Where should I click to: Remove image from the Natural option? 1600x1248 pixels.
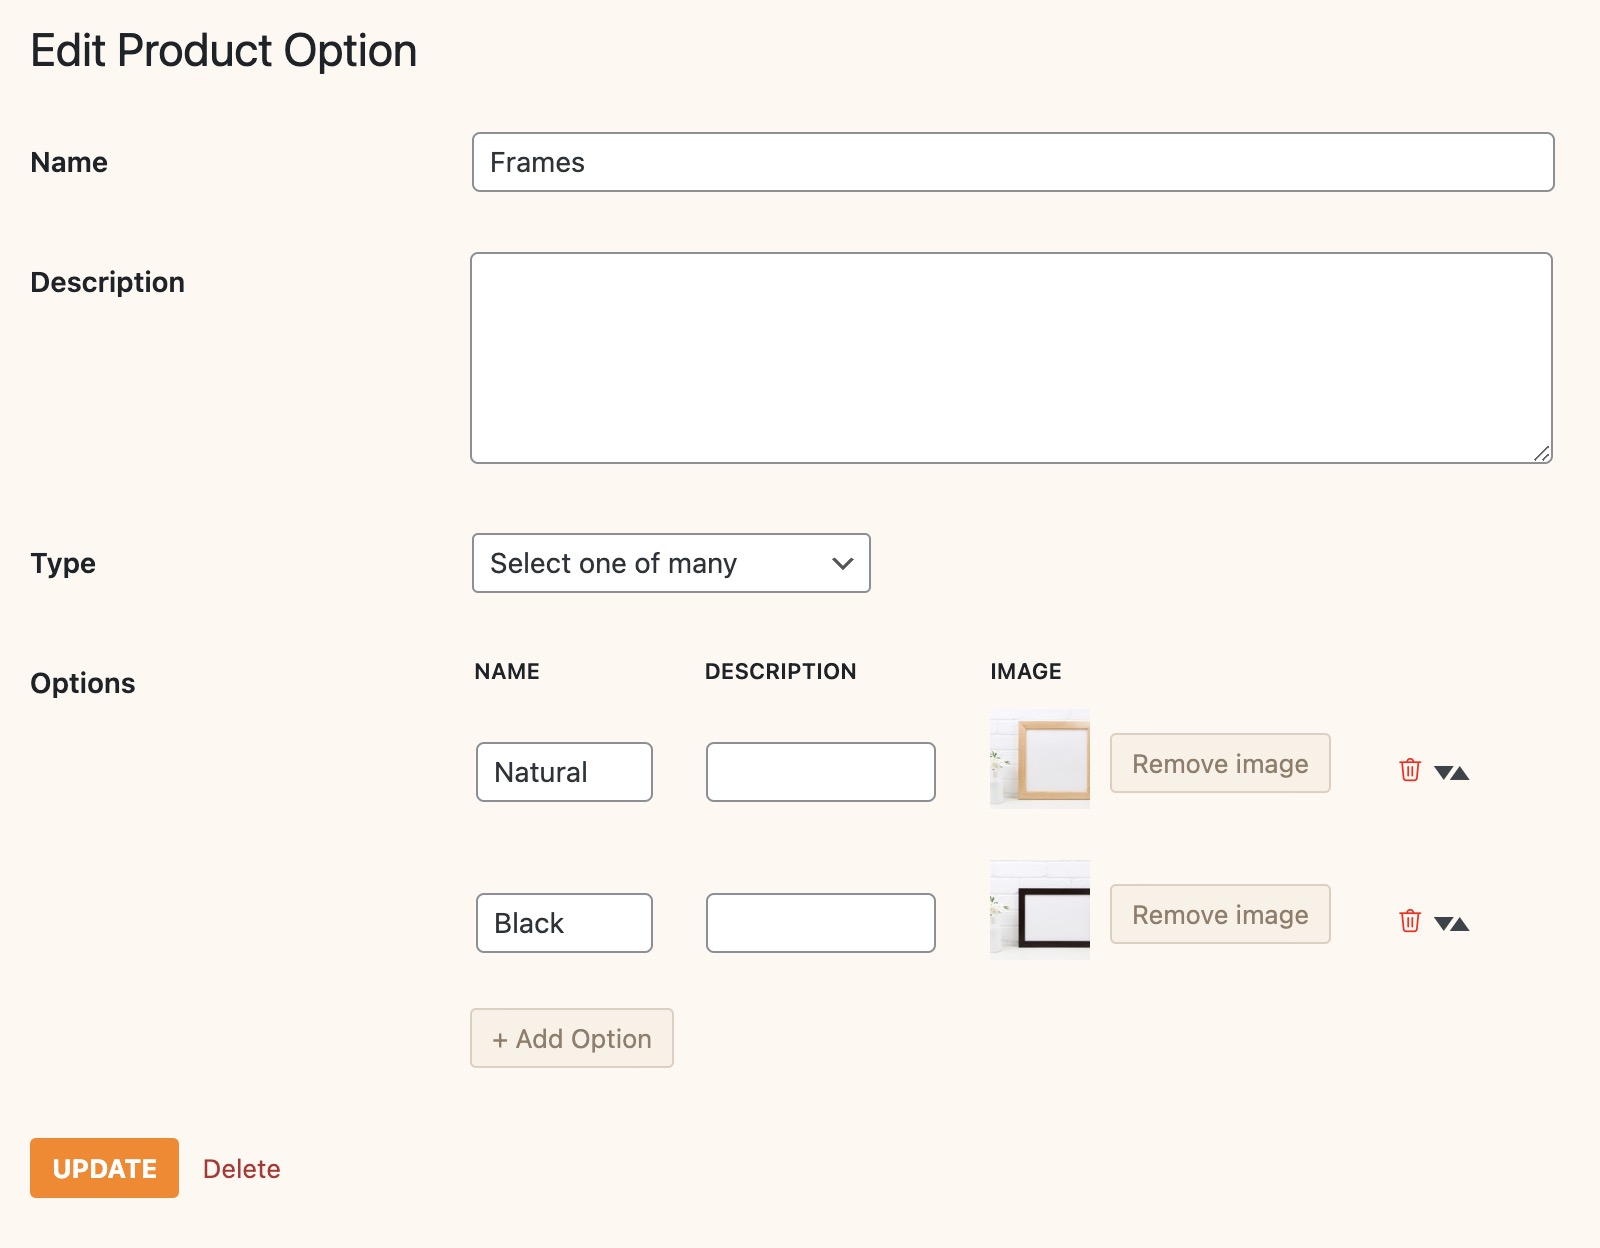[1220, 764]
